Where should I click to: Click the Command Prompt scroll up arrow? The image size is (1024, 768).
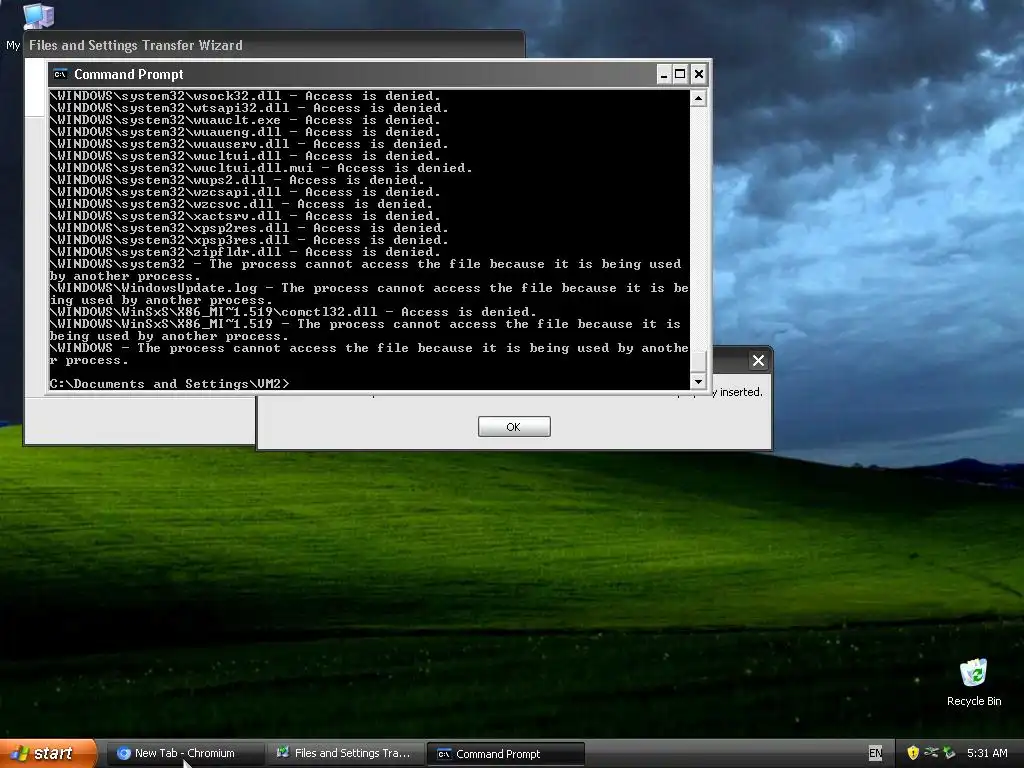(698, 99)
